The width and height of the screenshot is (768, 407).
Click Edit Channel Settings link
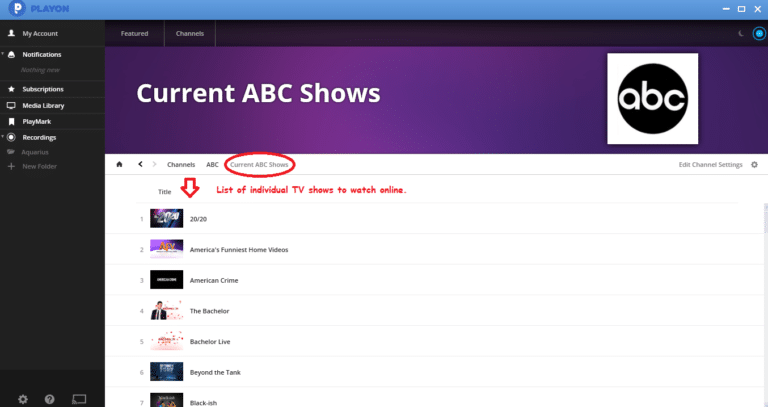pyautogui.click(x=710, y=165)
